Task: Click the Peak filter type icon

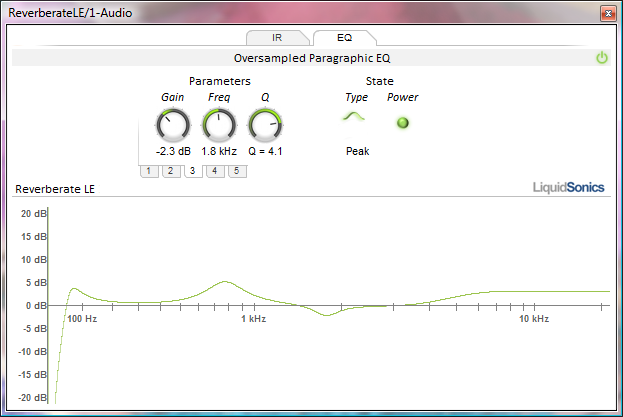Action: (354, 117)
